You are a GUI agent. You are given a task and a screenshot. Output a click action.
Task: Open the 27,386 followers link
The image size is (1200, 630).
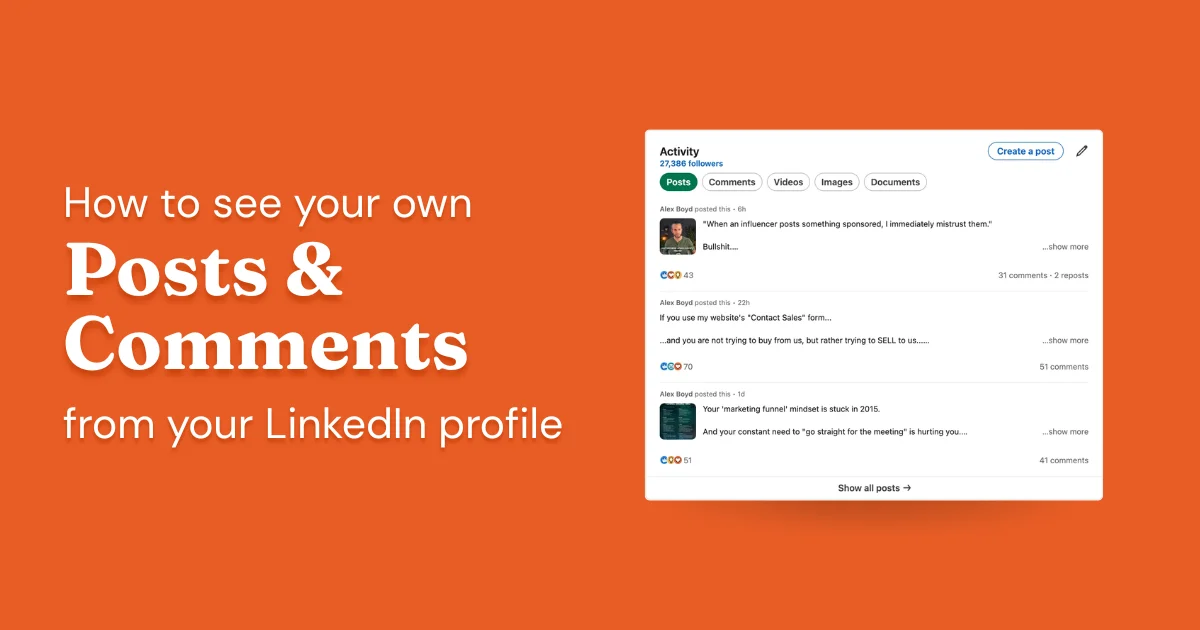pos(691,163)
